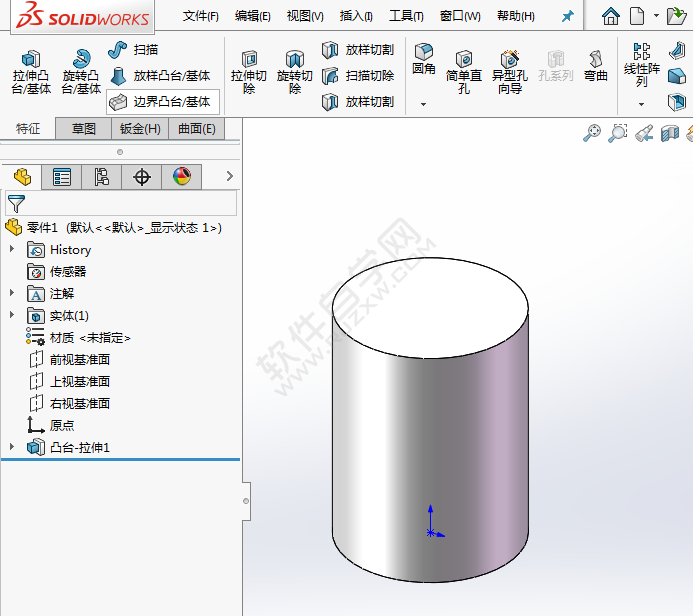Select the Extruded Boss/Base (拉伸凸台/基体) tool
Image resolution: width=693 pixels, height=616 pixels.
coord(30,72)
